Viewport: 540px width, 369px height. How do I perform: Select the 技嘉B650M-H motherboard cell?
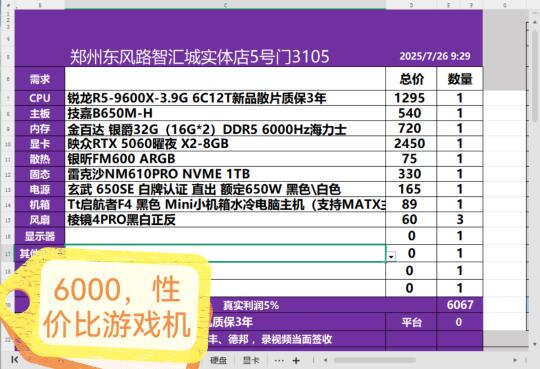click(x=225, y=113)
